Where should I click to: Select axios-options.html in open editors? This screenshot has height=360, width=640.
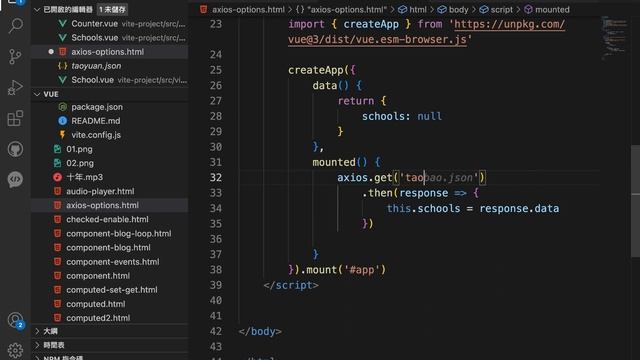point(109,52)
